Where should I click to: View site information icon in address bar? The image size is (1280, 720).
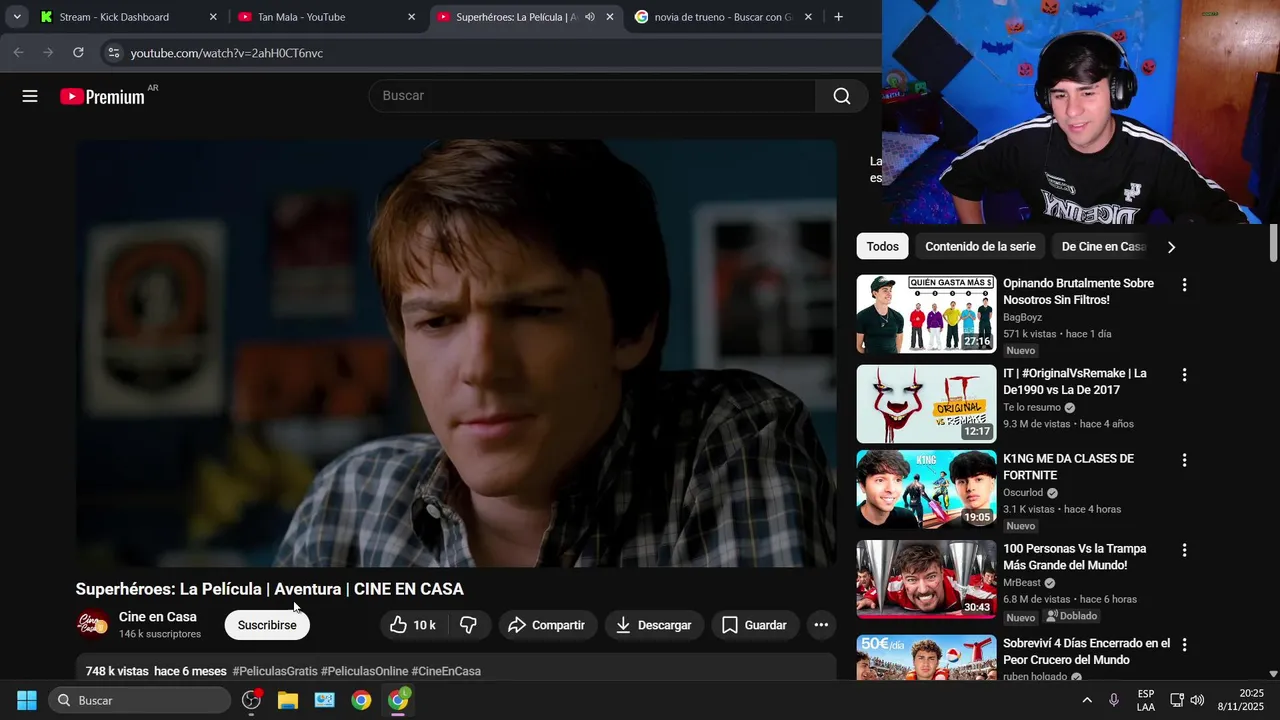(x=113, y=53)
